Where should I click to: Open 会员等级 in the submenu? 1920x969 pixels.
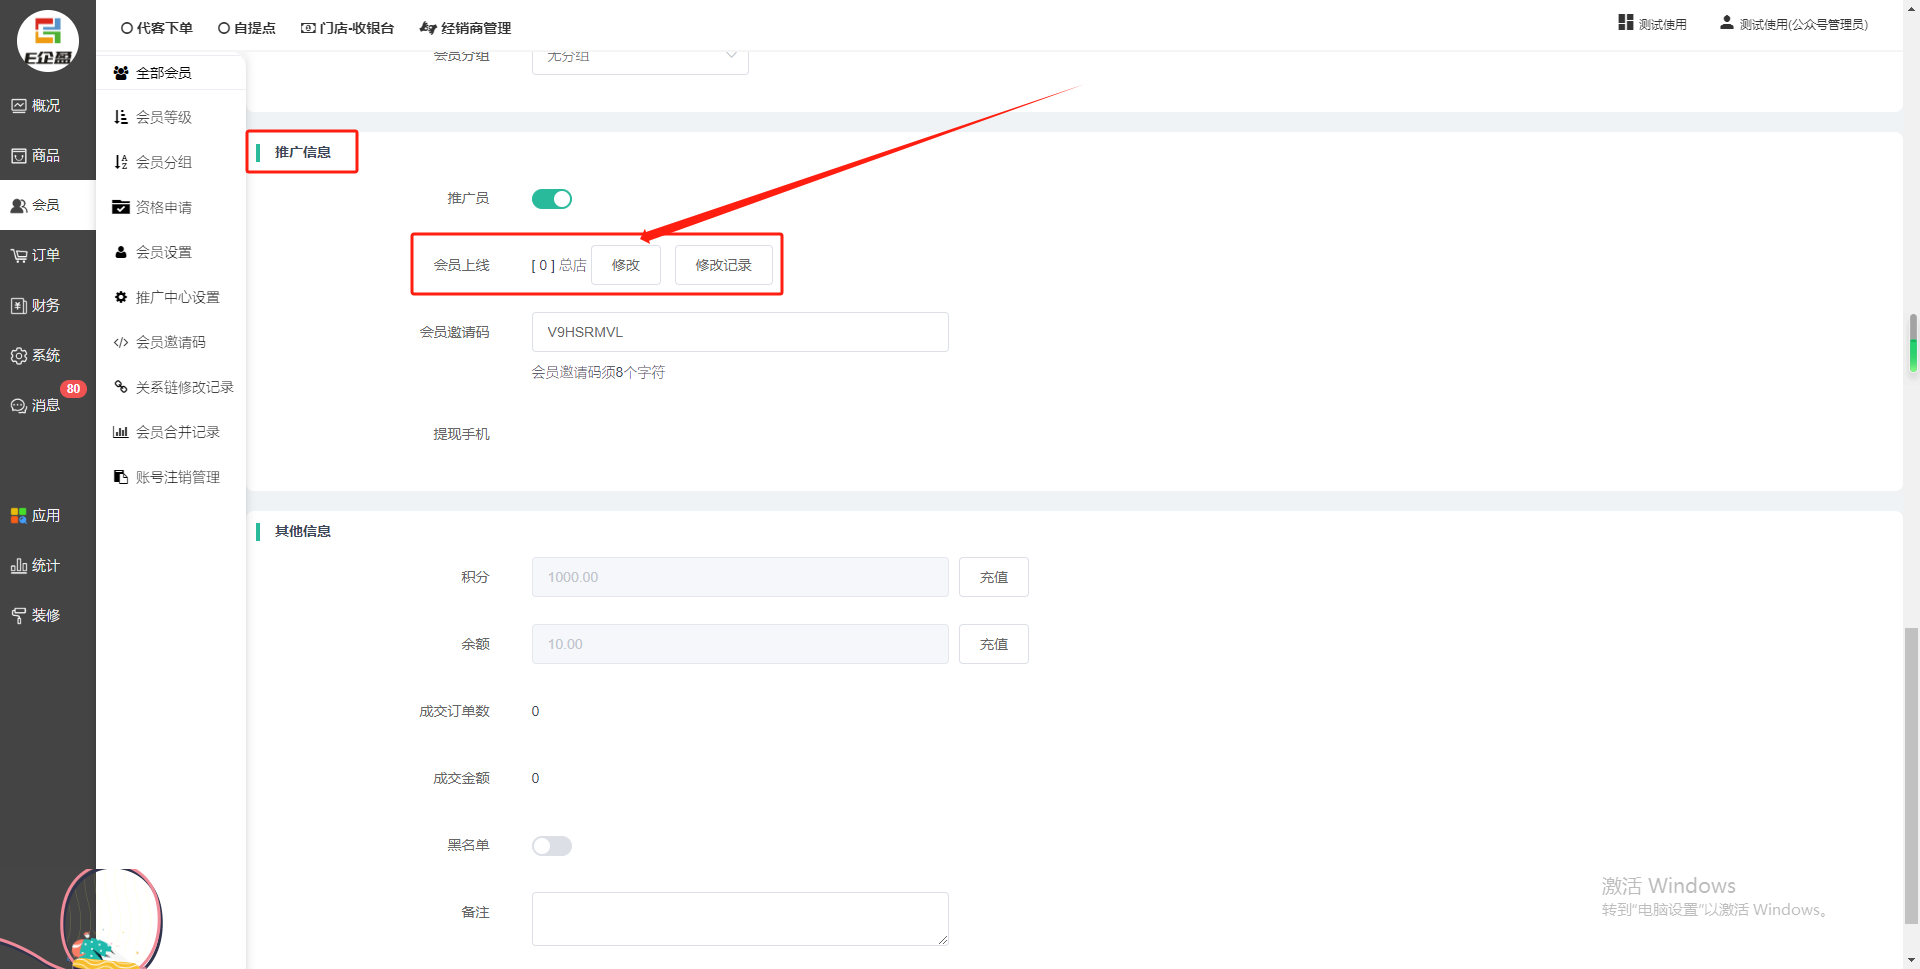[164, 117]
